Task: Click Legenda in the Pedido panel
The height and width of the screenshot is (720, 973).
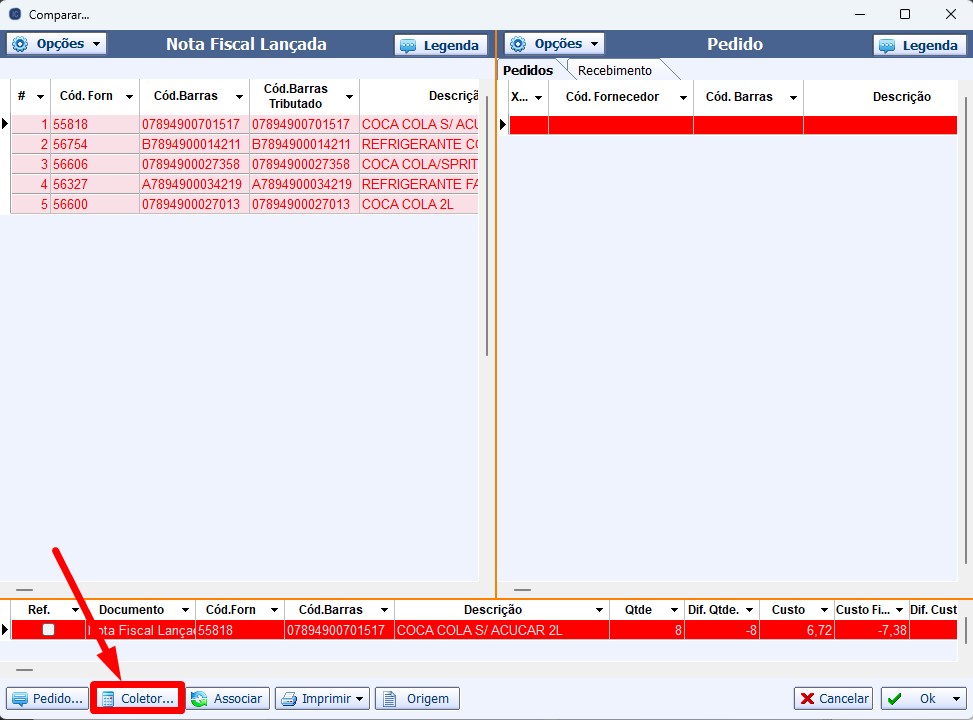Action: 919,45
